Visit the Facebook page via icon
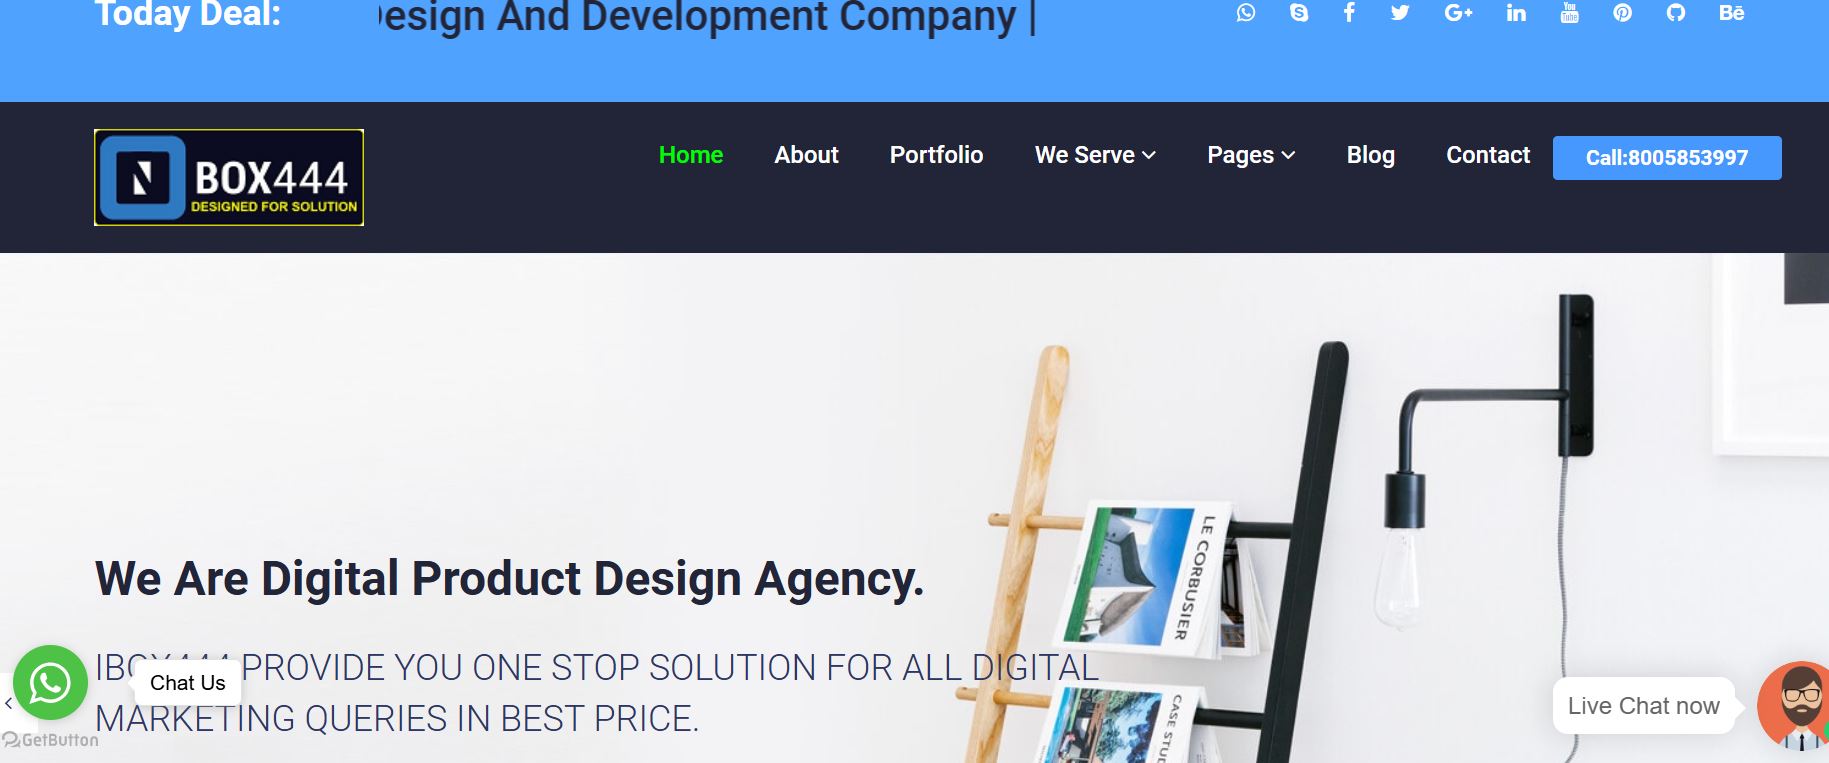This screenshot has height=763, width=1829. [x=1349, y=13]
